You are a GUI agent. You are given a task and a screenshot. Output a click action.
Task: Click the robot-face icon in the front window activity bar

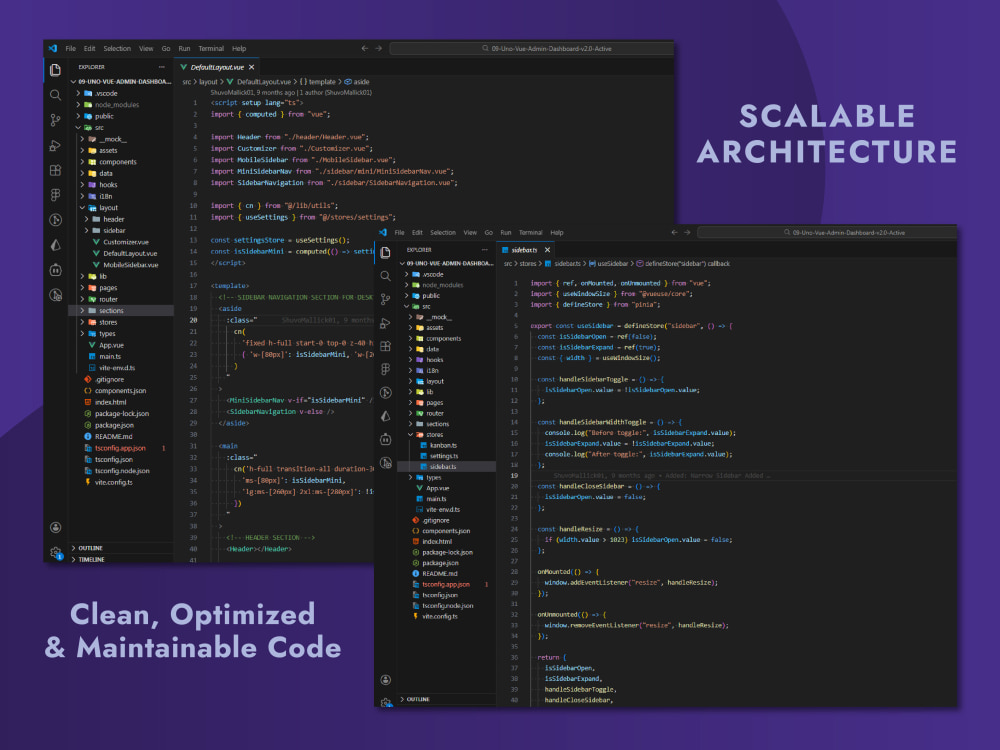[x=385, y=439]
